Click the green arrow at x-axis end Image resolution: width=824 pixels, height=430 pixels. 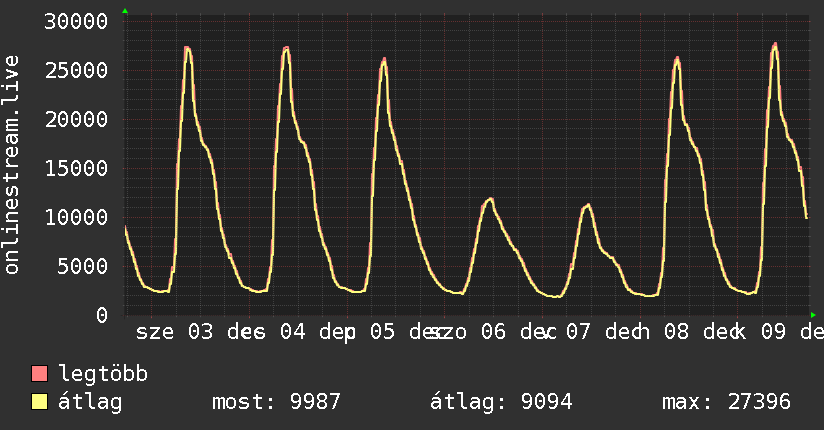click(813, 315)
